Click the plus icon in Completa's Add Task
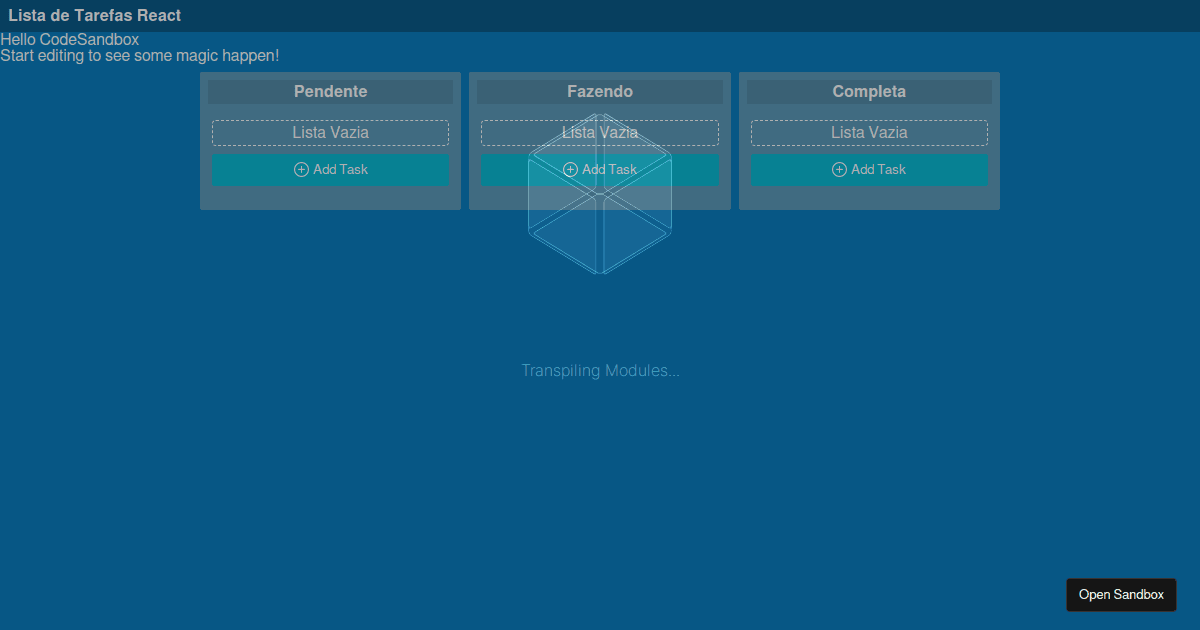The height and width of the screenshot is (630, 1200). coord(839,169)
